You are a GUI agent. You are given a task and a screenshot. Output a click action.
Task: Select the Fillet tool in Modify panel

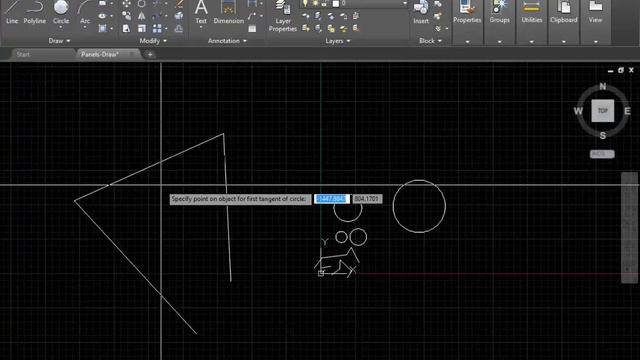(157, 16)
